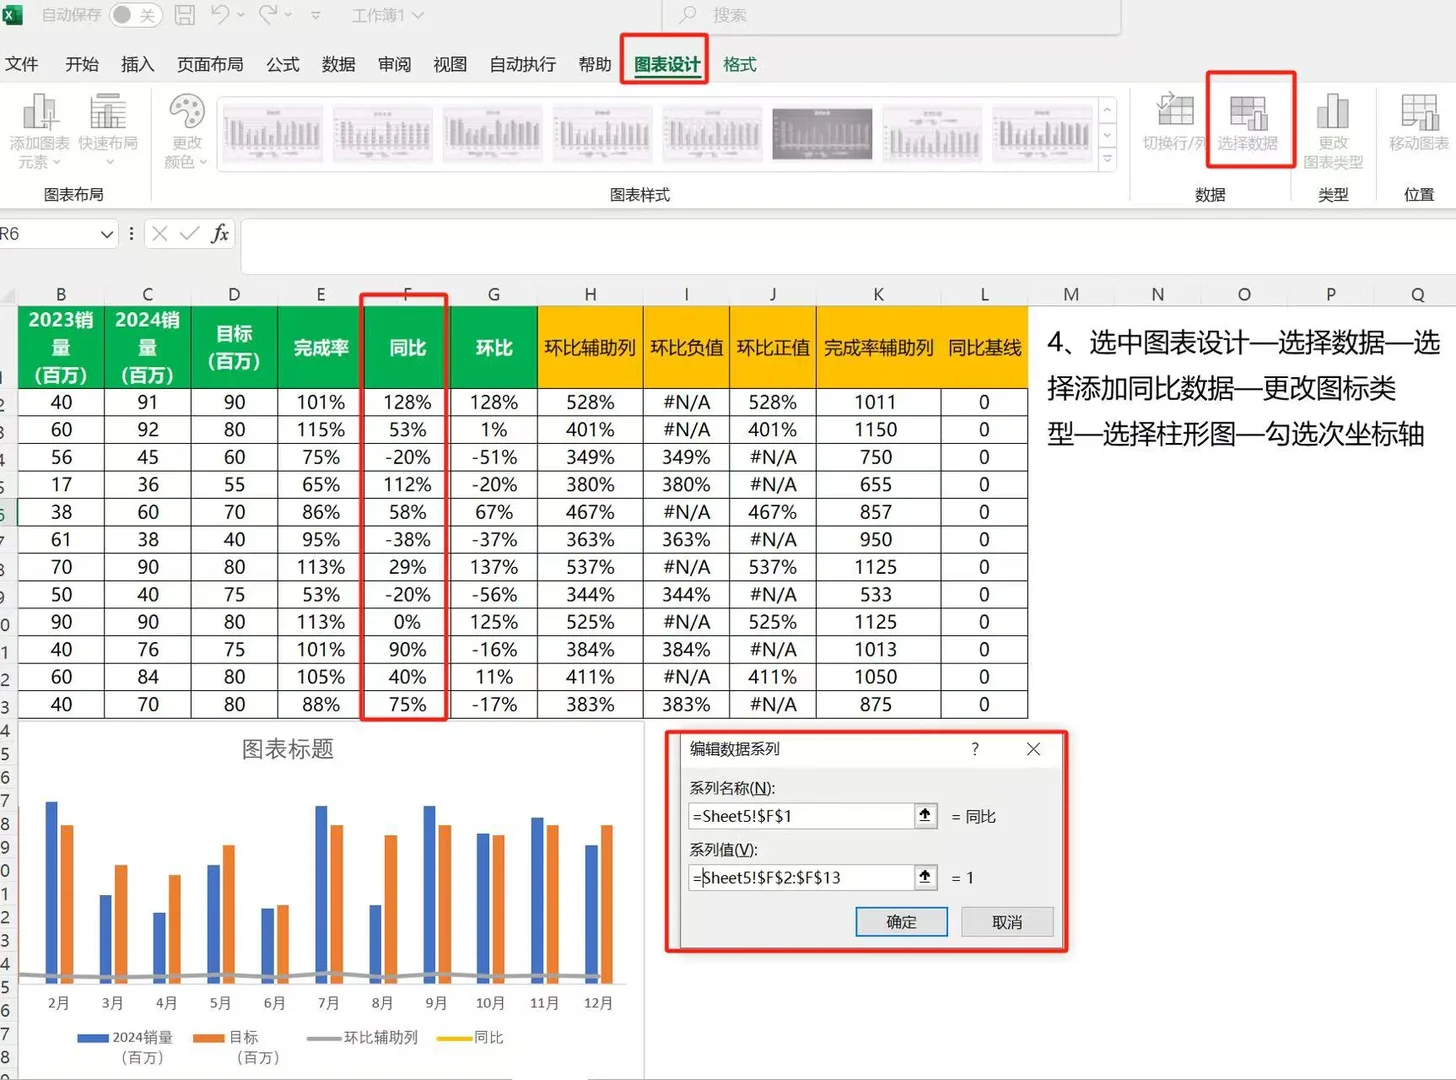Screen dimensions: 1456x1080
Task: Toggle the AutoSave switch
Action: pos(135,15)
